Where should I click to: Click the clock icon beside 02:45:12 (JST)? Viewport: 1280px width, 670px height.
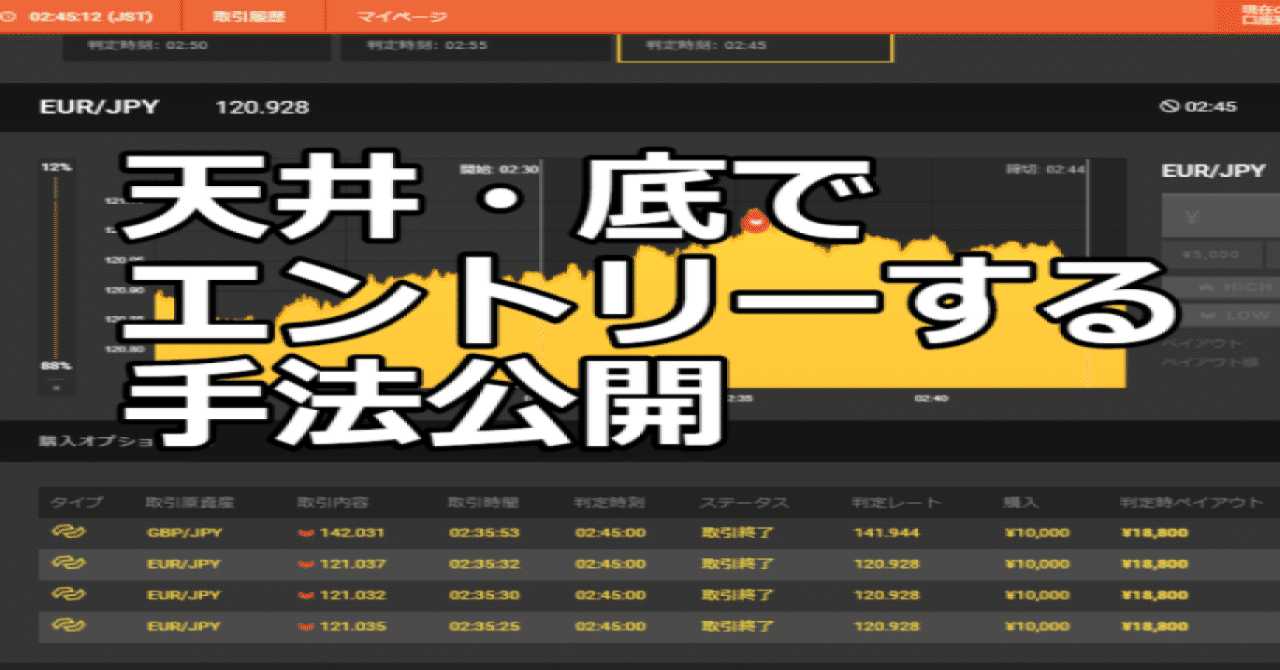point(10,15)
